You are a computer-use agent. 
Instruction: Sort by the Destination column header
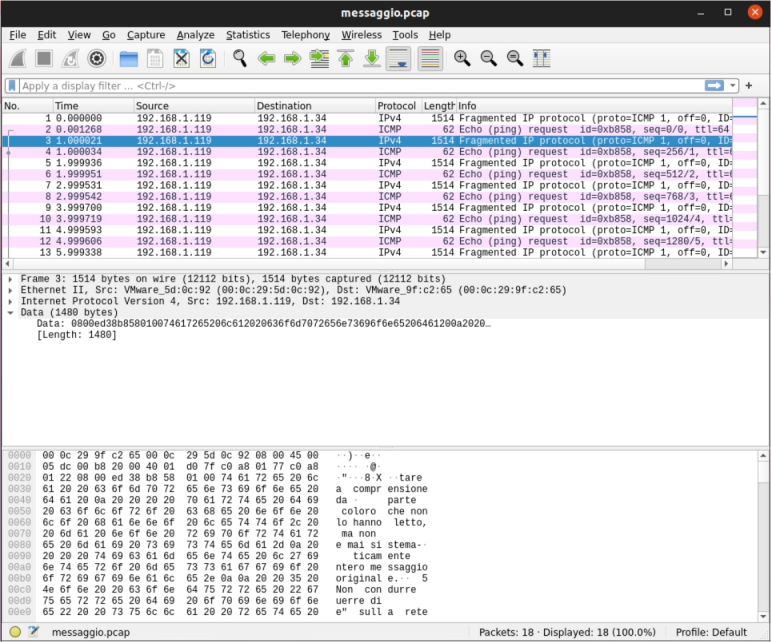[x=315, y=106]
